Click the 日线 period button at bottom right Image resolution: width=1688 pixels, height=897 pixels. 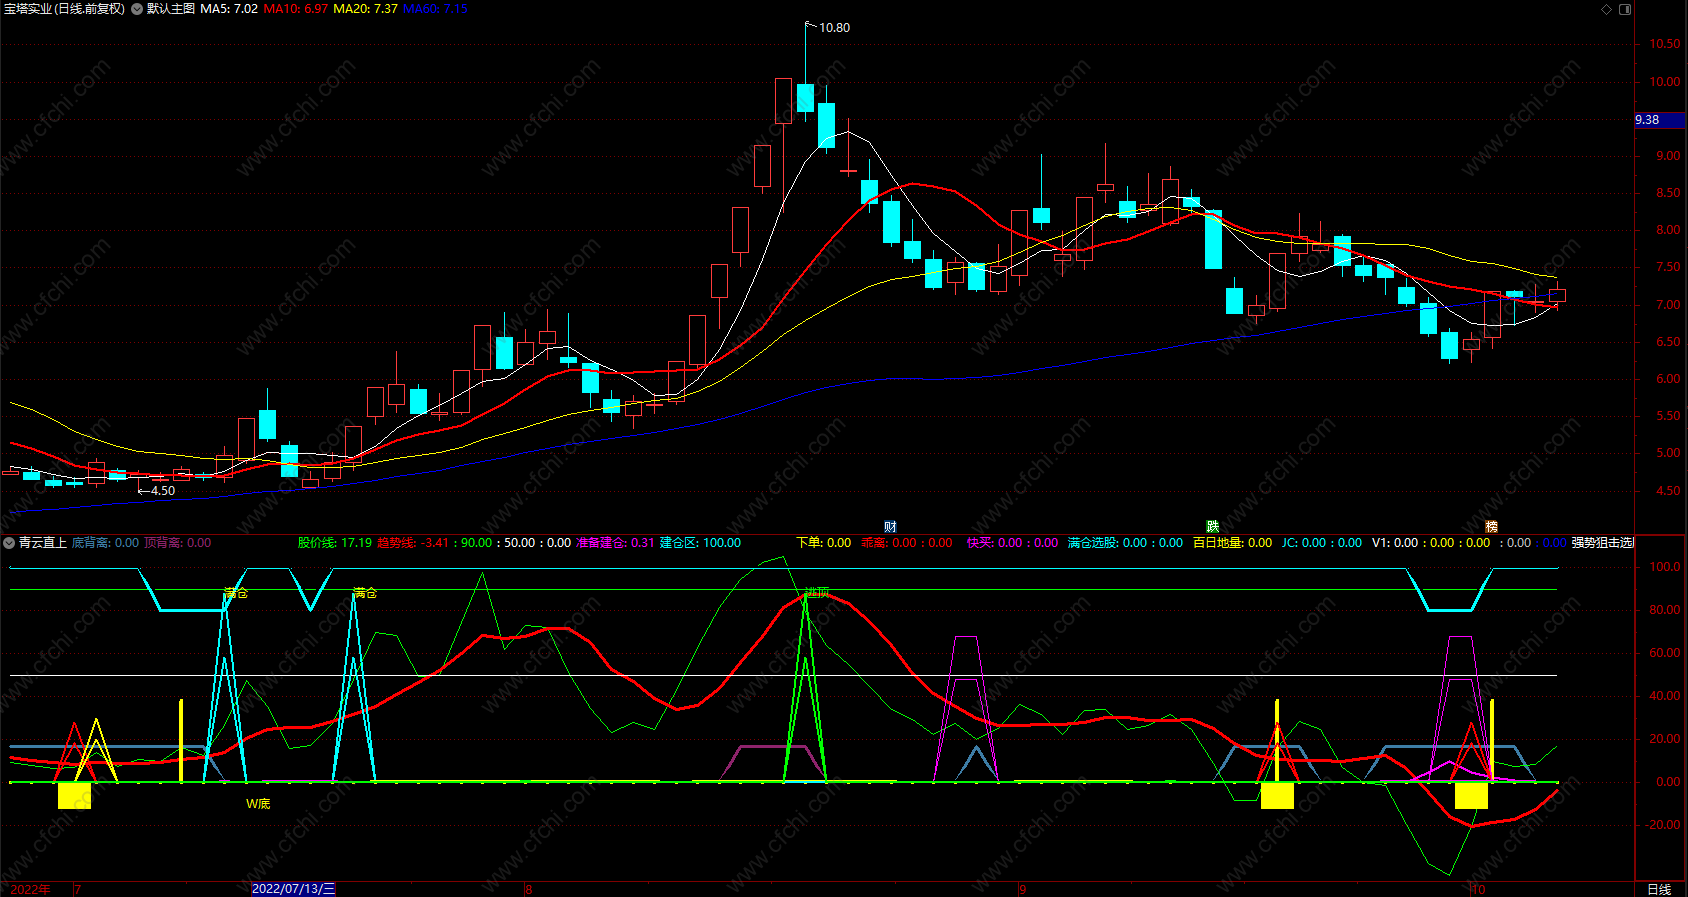click(x=1659, y=889)
